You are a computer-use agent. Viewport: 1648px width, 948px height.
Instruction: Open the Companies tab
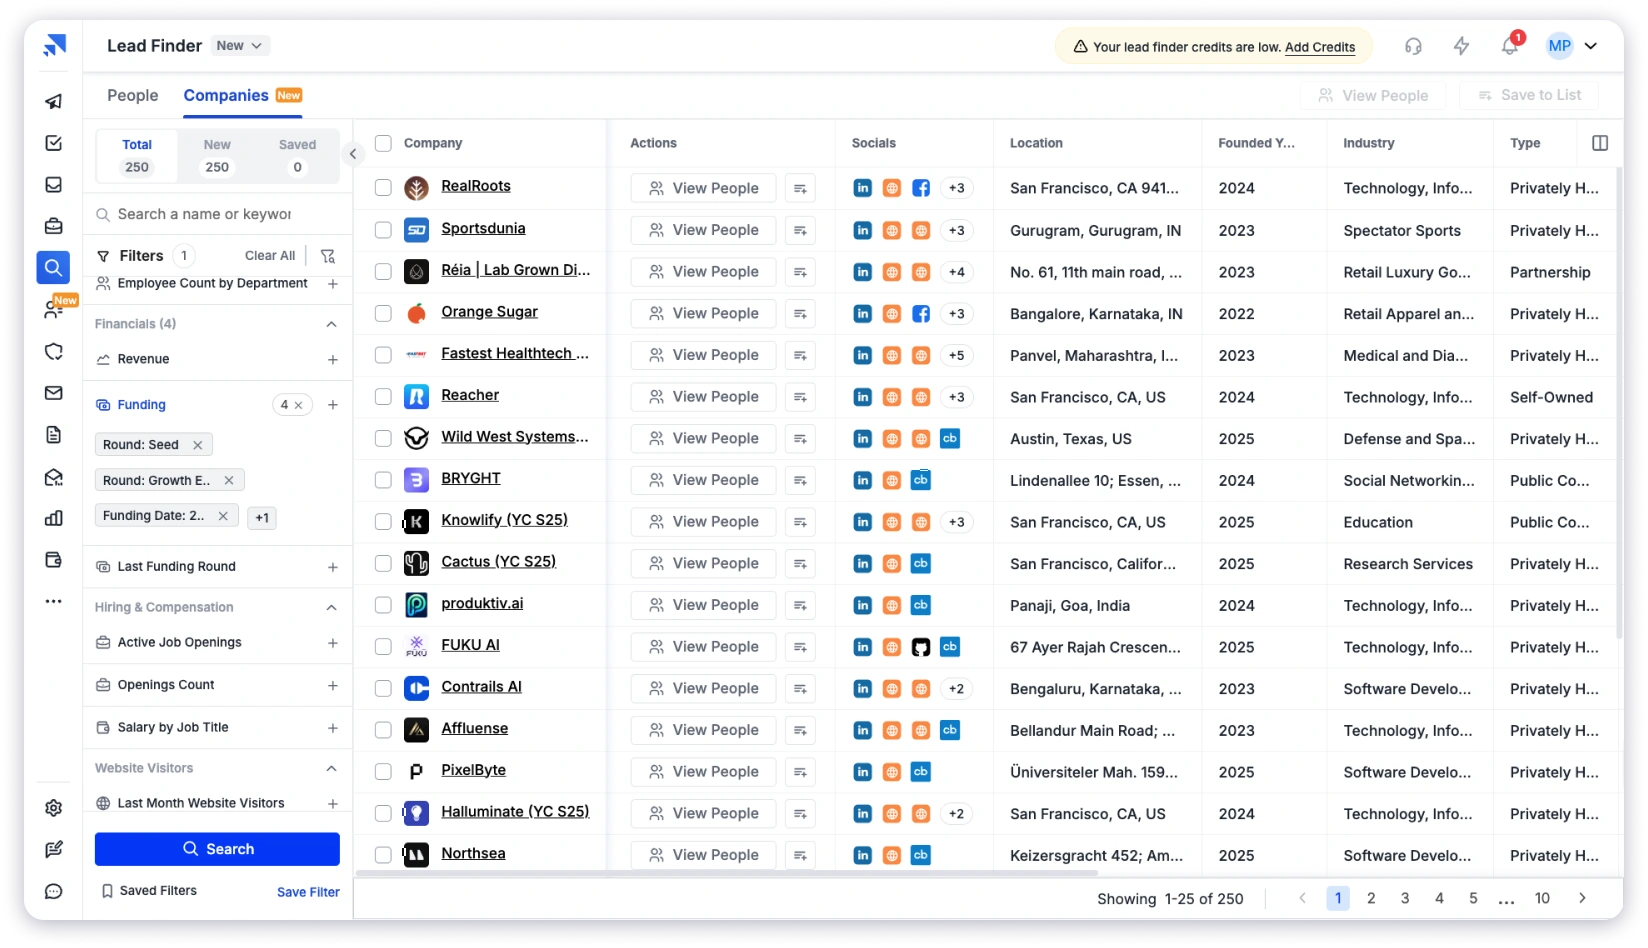(225, 95)
